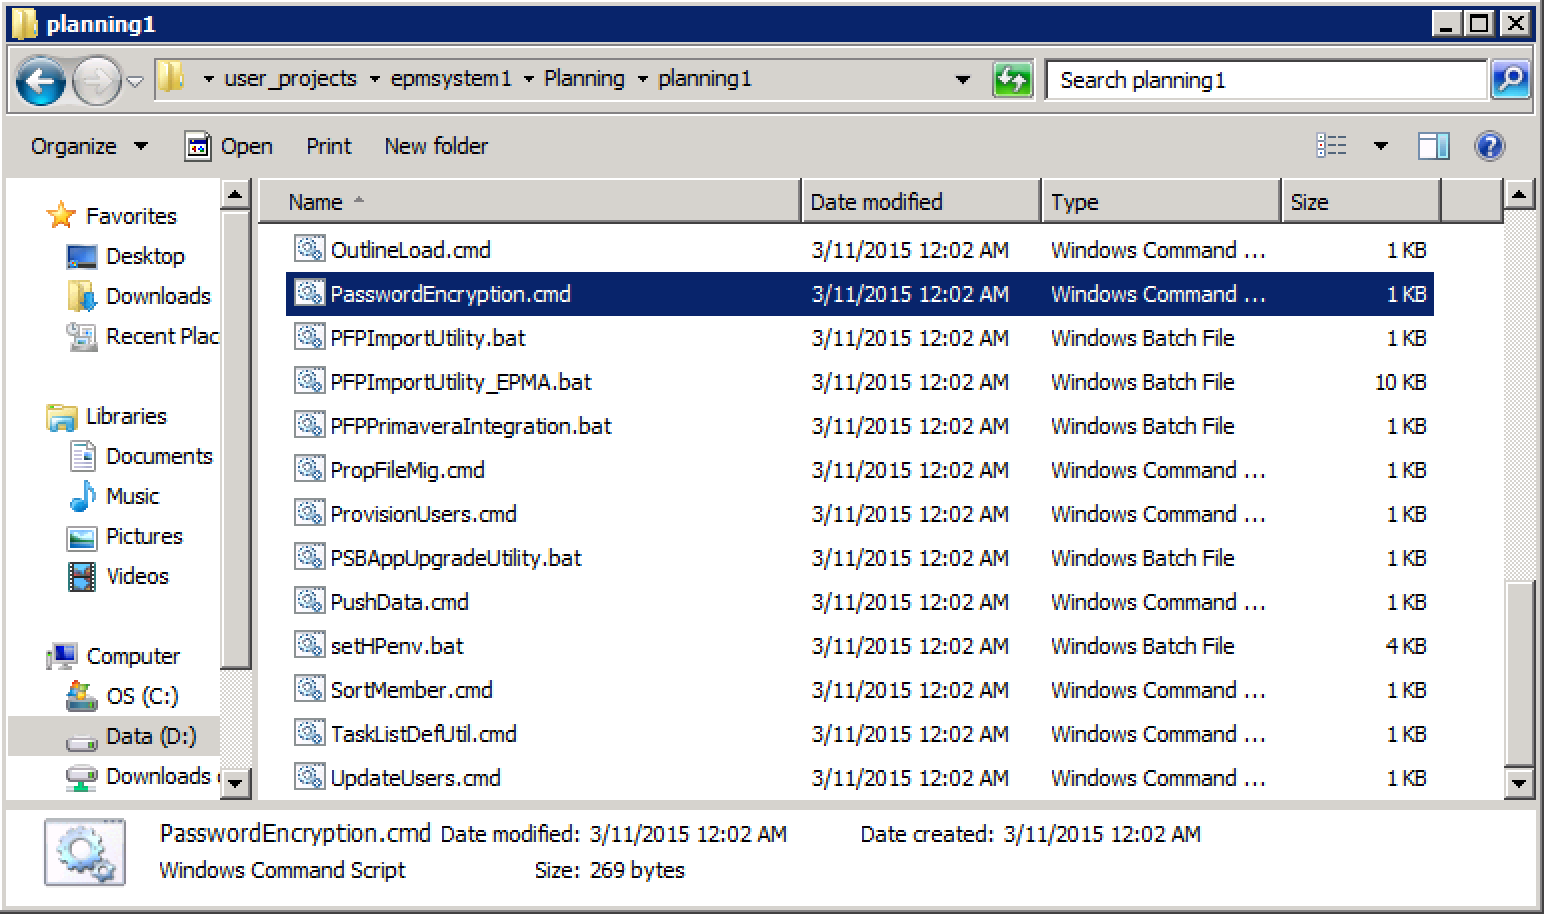Select the ProvisionUsers.cmd file
The height and width of the screenshot is (914, 1544).
[423, 514]
